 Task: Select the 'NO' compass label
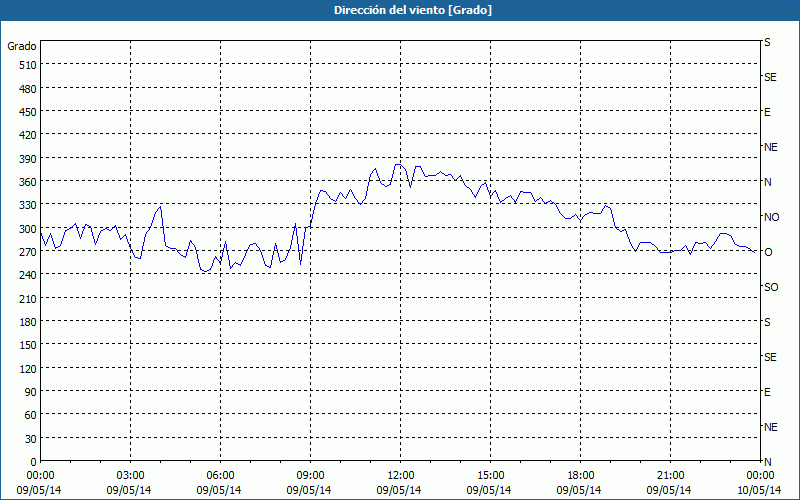coord(771,217)
